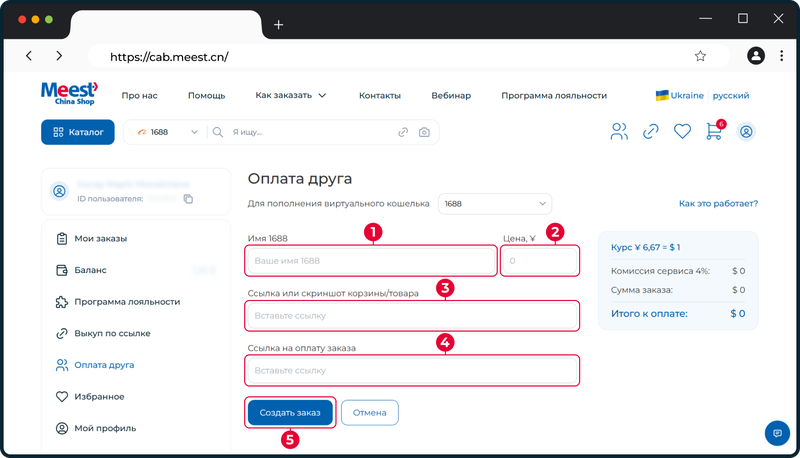Open the Про нас menu item
Image resolution: width=800 pixels, height=458 pixels.
coord(139,95)
